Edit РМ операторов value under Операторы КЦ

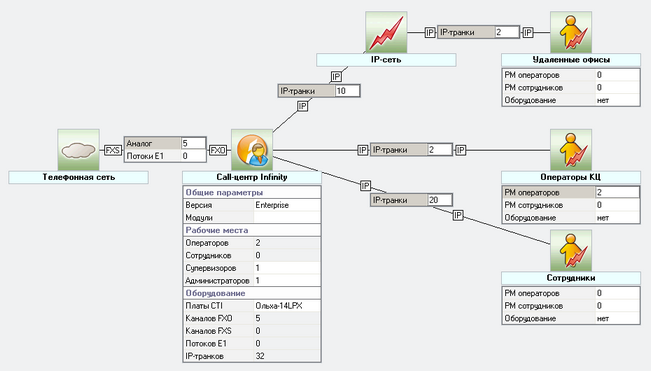coord(617,193)
